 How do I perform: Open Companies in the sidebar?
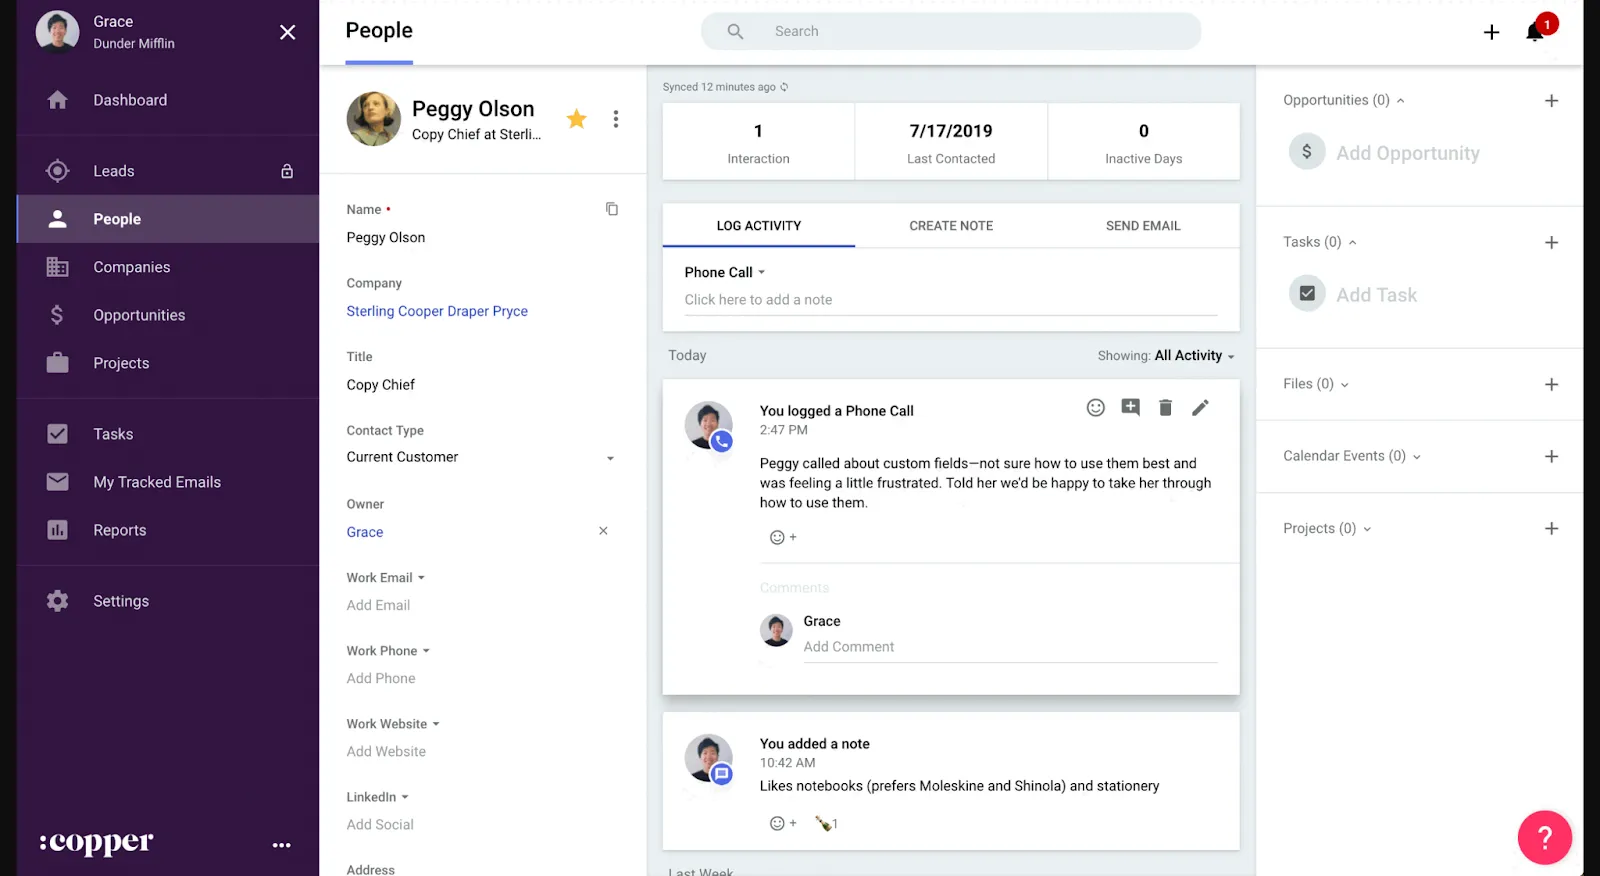[131, 267]
